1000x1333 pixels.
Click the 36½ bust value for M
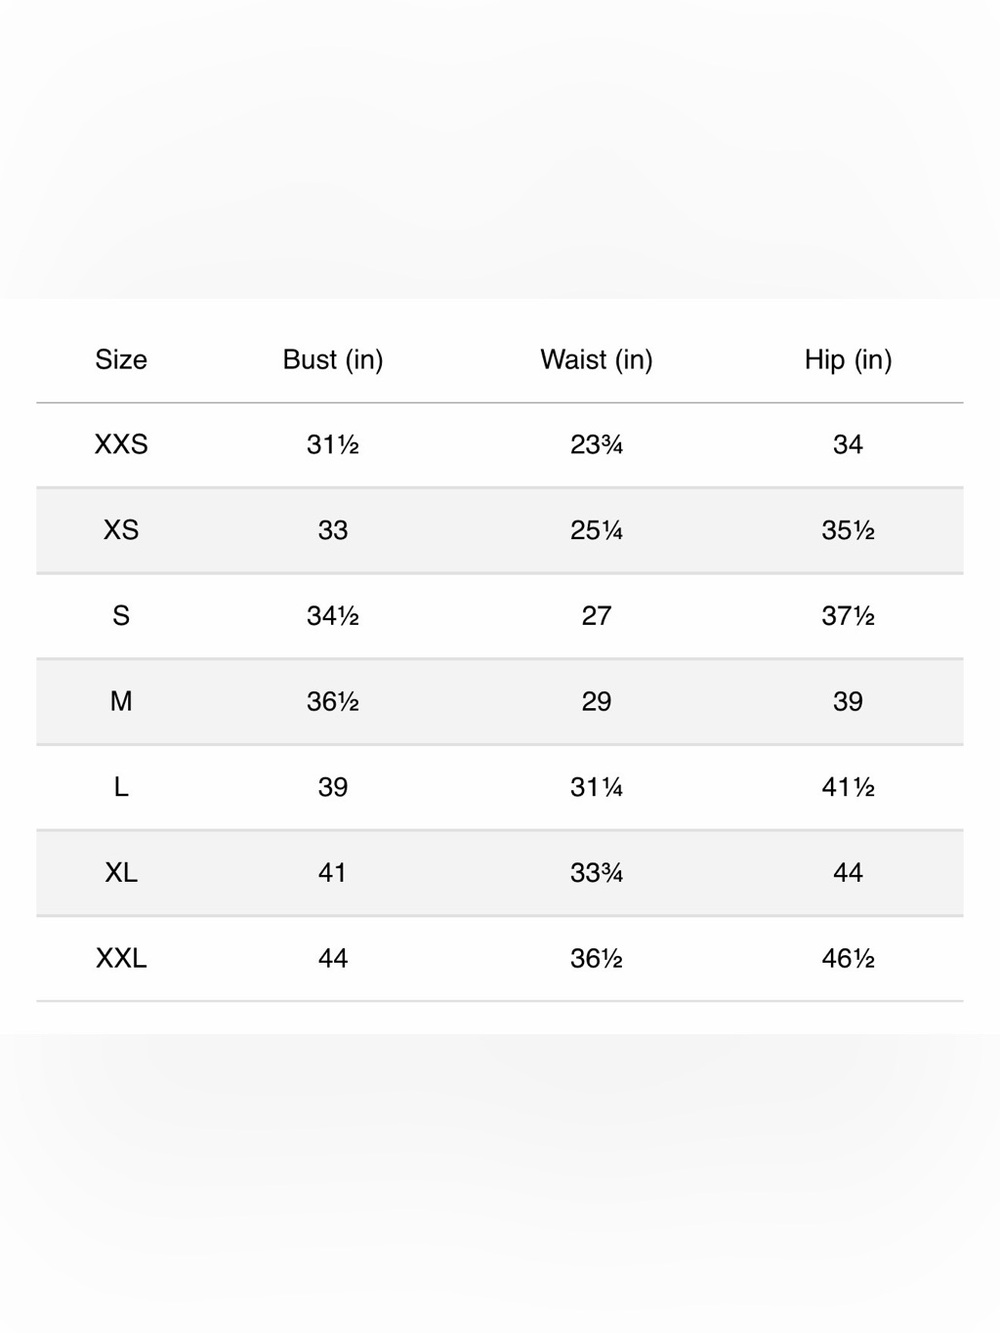click(x=333, y=702)
